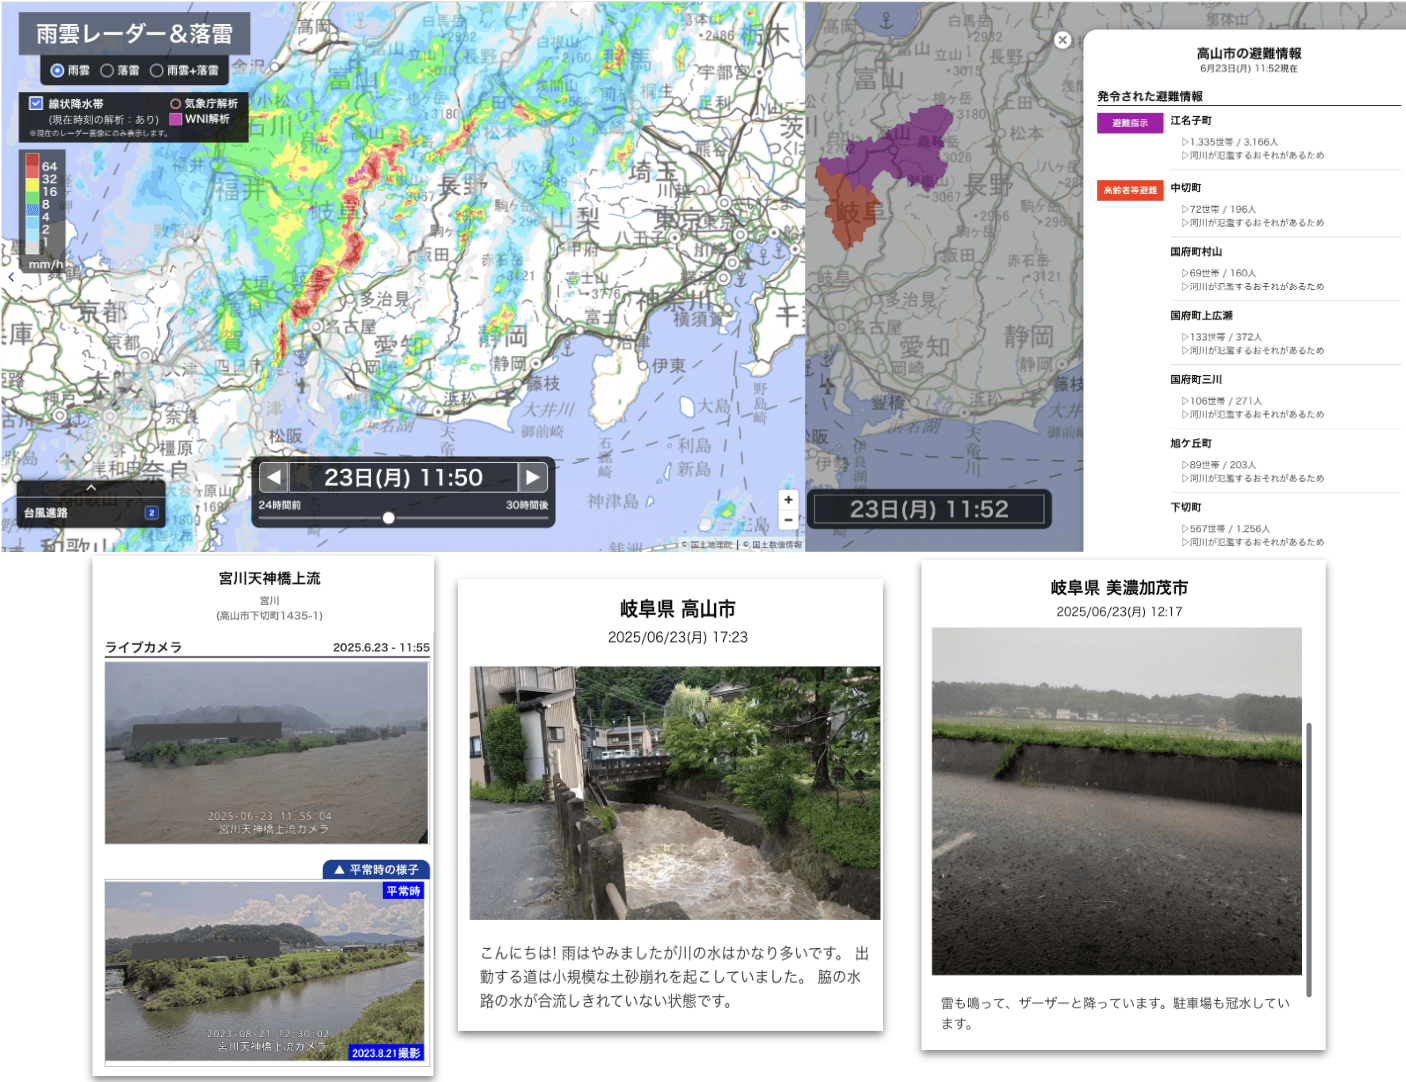Click the radar timeline slider handle
1406x1082 pixels.
click(x=388, y=518)
